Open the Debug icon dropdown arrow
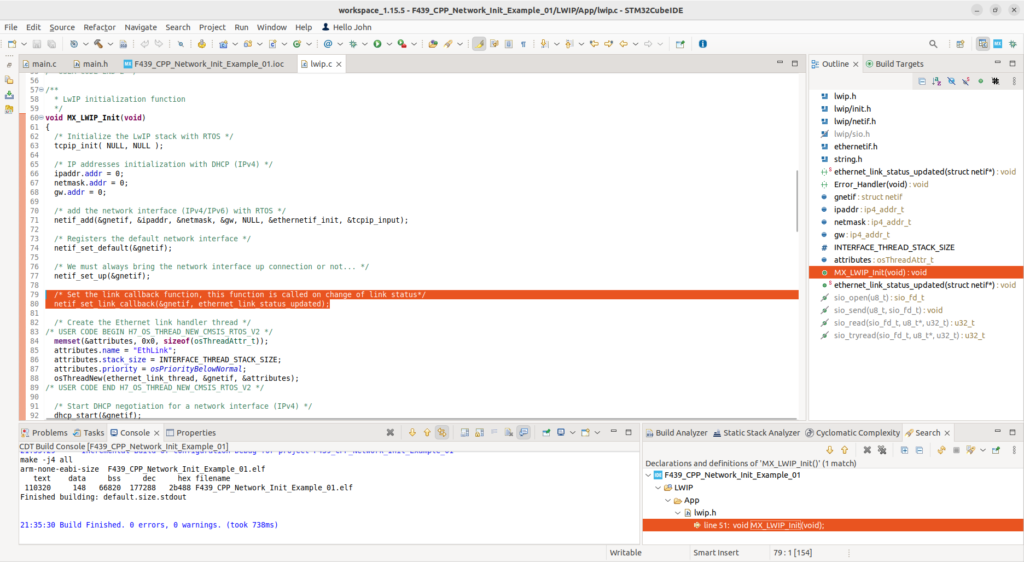Screen dimensions: 1024x562 tap(364, 44)
